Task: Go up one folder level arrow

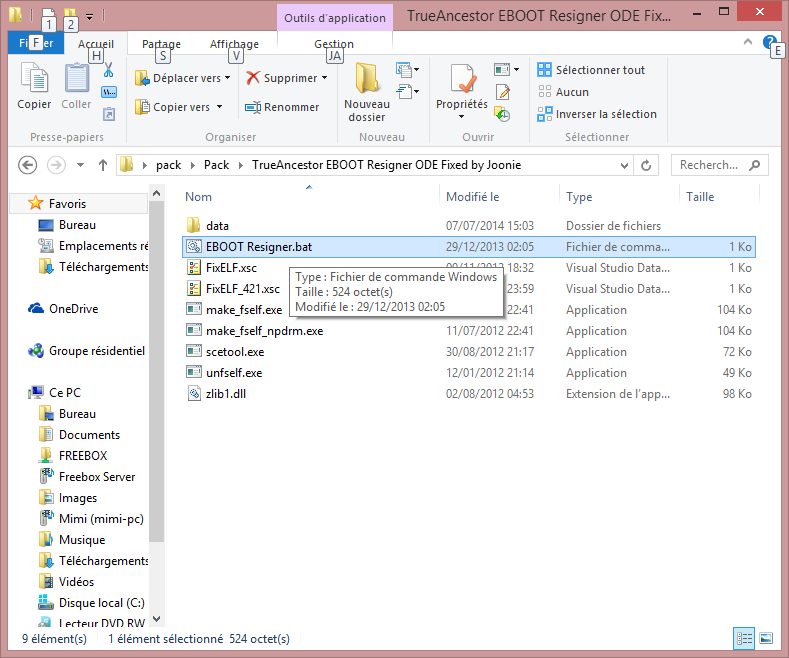Action: 102,165
